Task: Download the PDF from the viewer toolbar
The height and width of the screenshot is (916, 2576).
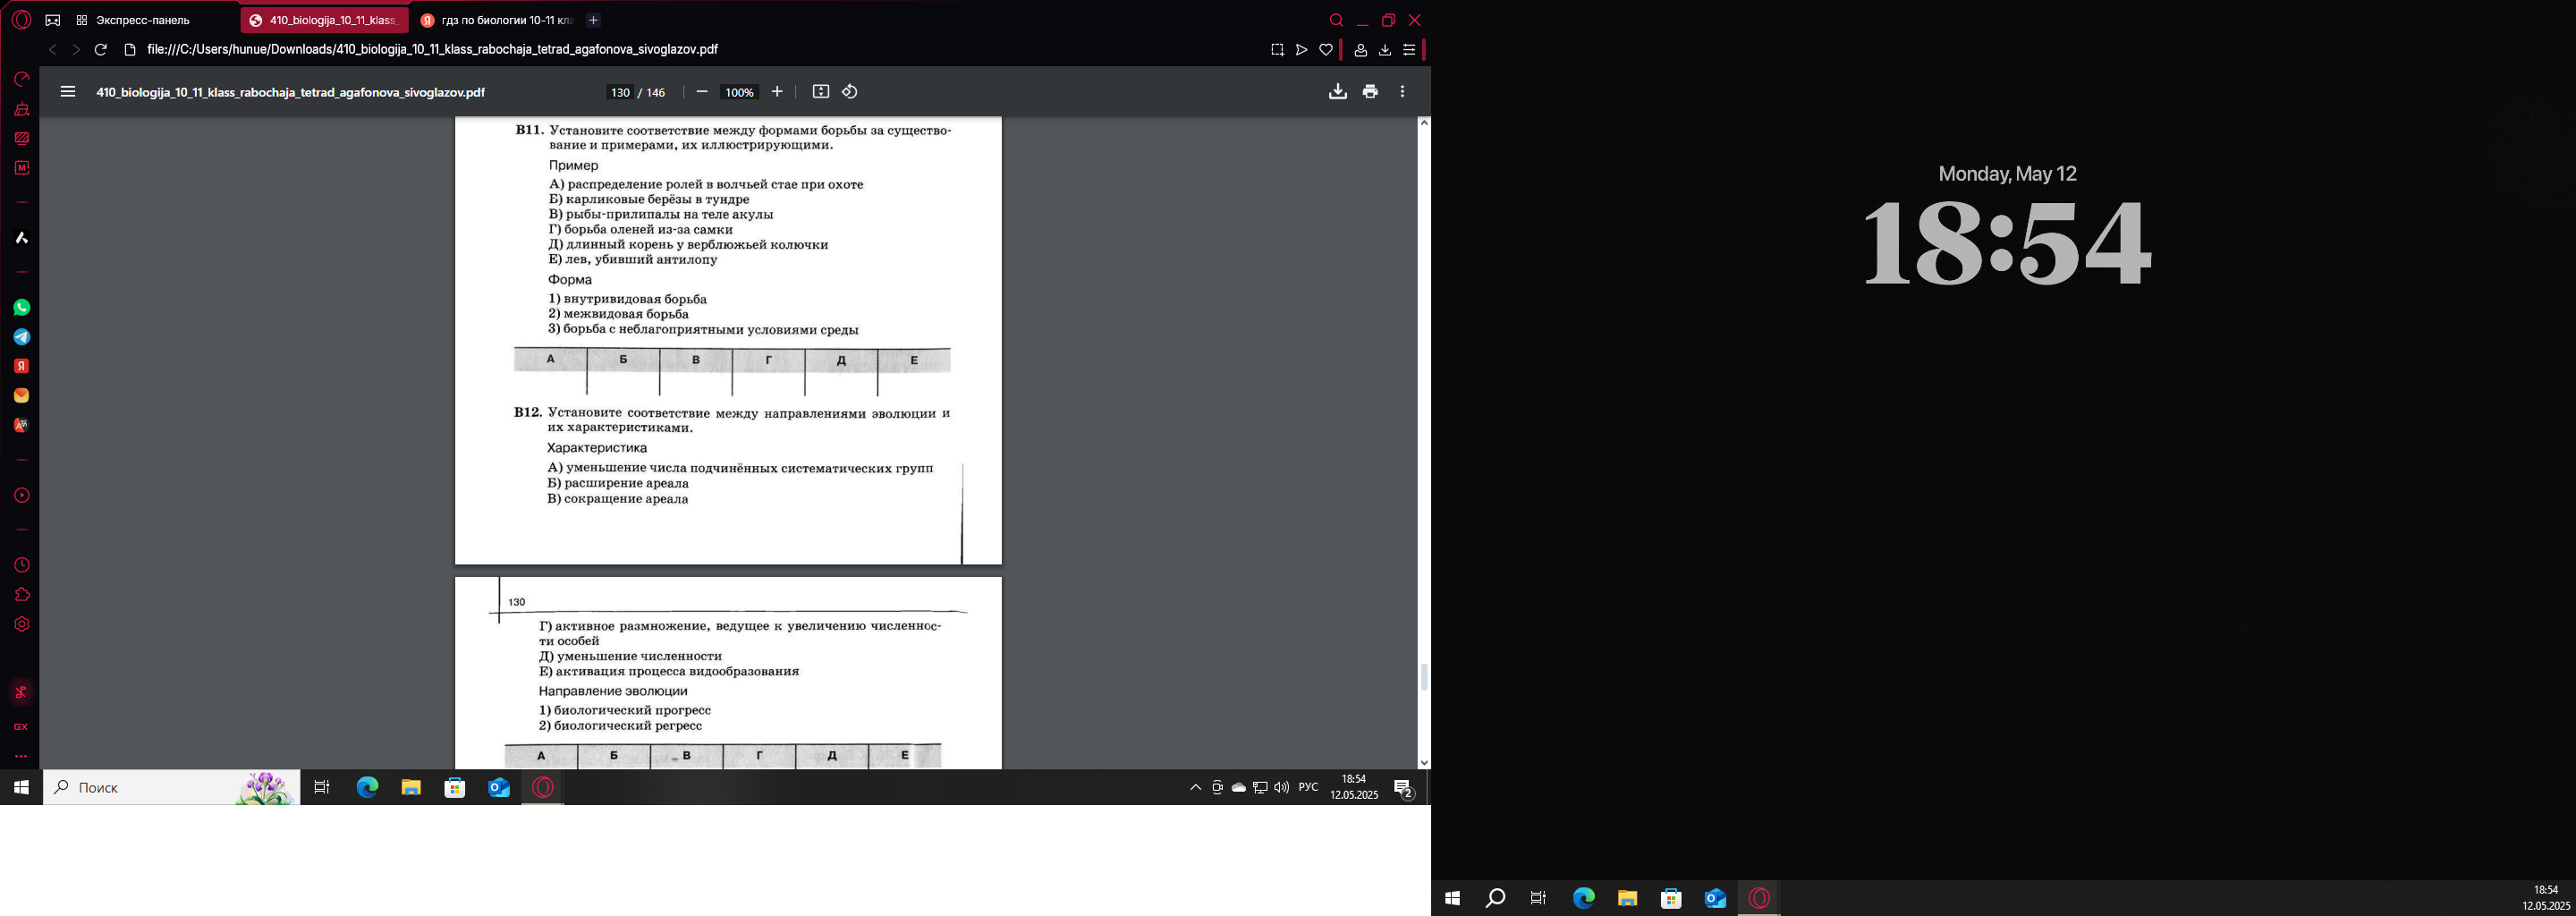Action: point(1337,92)
